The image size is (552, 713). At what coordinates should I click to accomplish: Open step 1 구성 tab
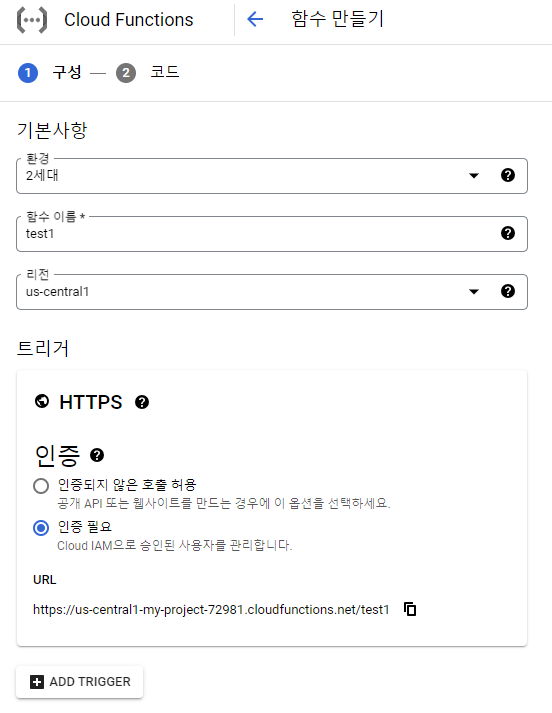pos(50,73)
